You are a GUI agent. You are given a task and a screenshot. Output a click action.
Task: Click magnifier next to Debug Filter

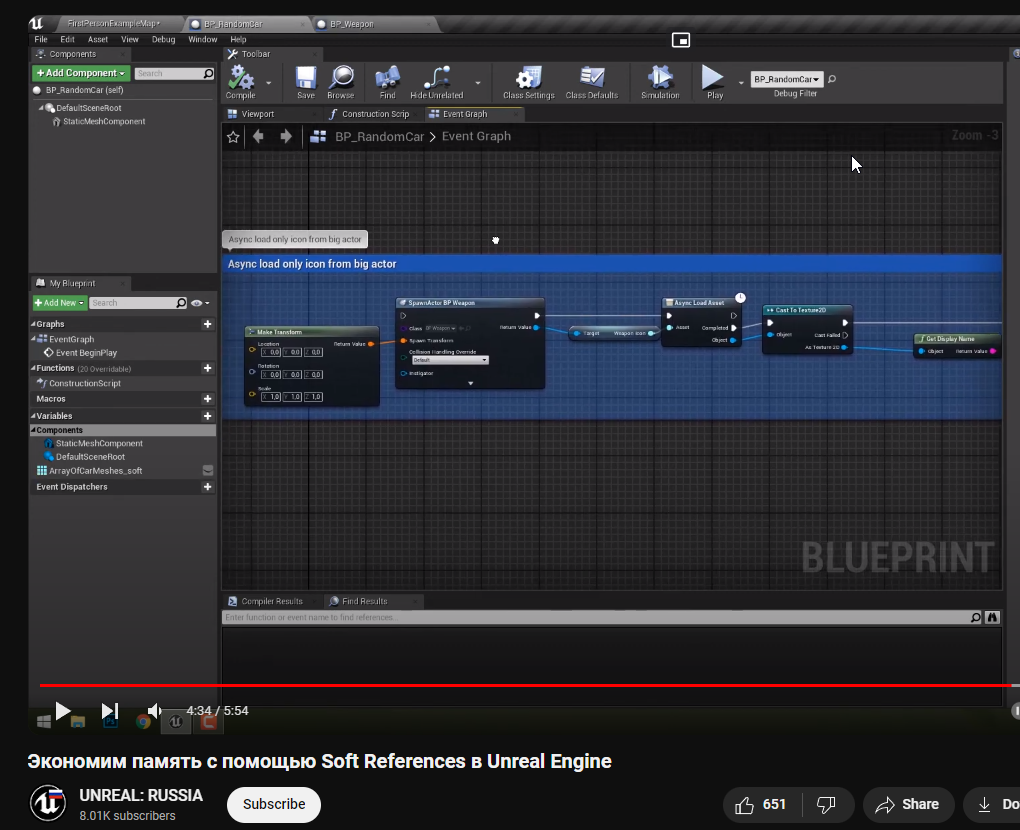coord(832,79)
